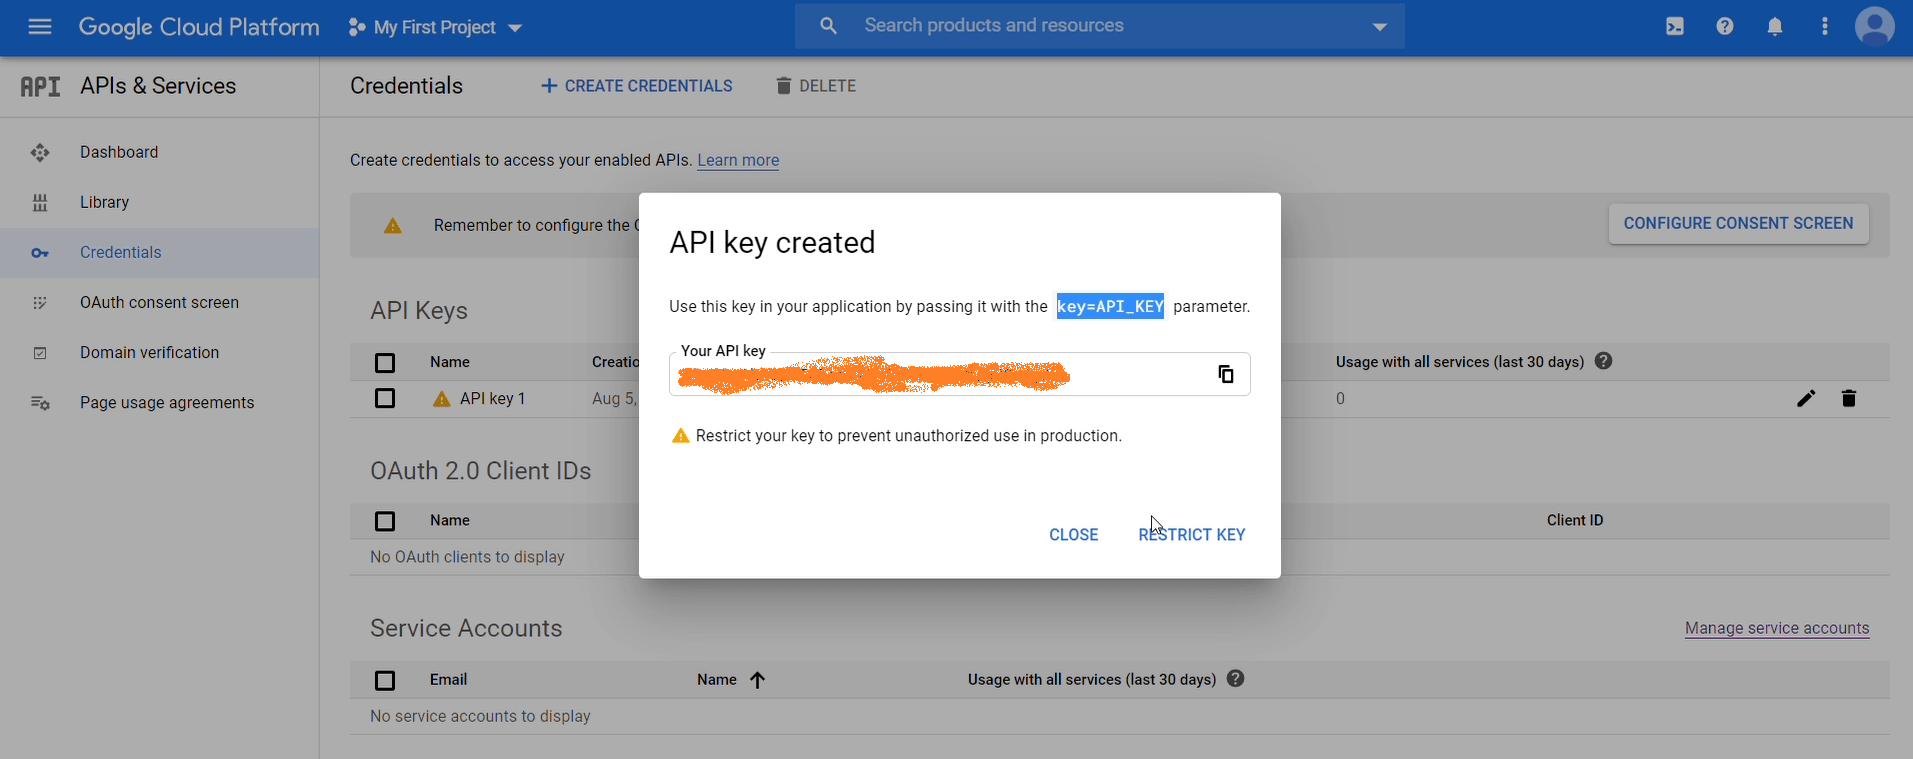Click the Email column header
This screenshot has width=1913, height=759.
(x=448, y=679)
